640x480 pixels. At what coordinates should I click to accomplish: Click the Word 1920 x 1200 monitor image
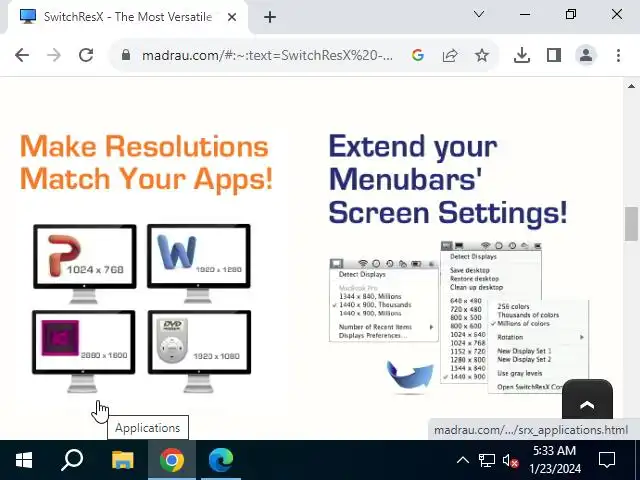click(199, 263)
